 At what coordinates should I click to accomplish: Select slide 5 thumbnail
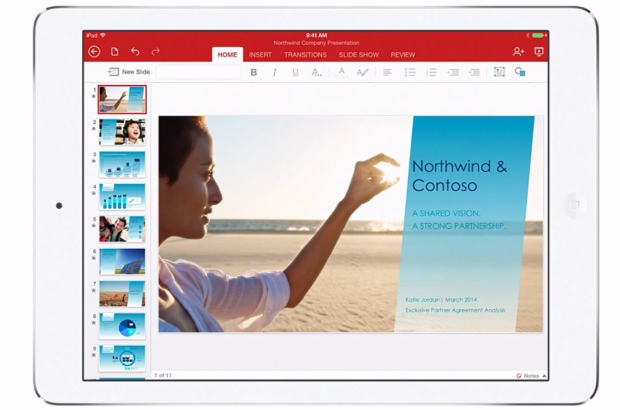[x=122, y=228]
